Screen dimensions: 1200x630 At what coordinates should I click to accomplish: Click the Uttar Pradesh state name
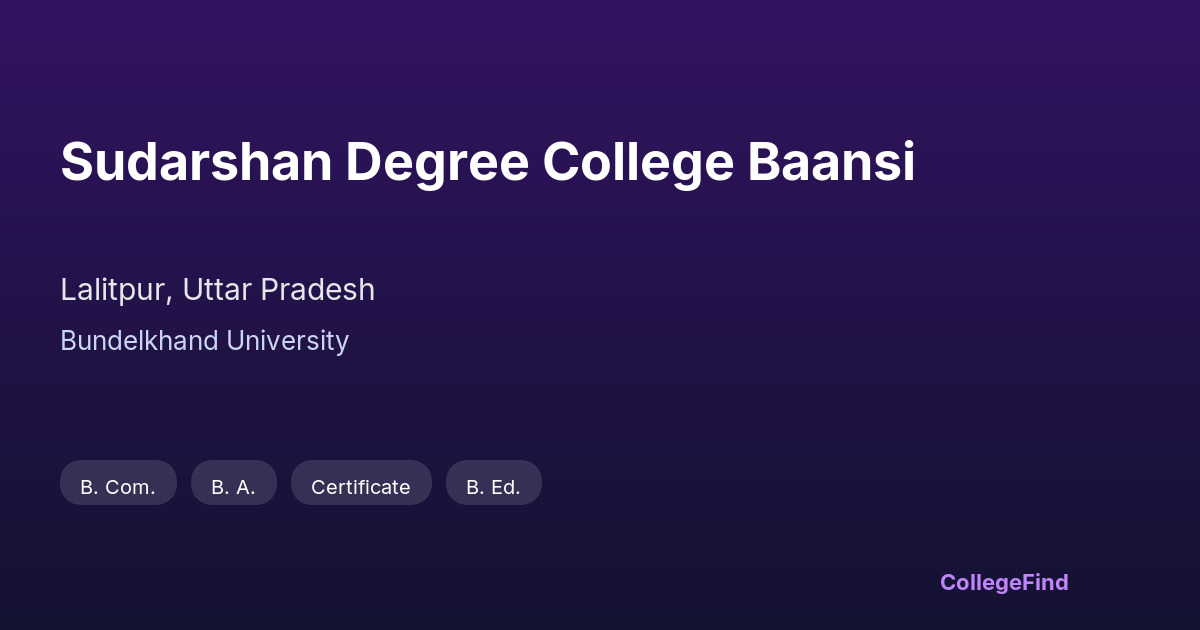278,290
